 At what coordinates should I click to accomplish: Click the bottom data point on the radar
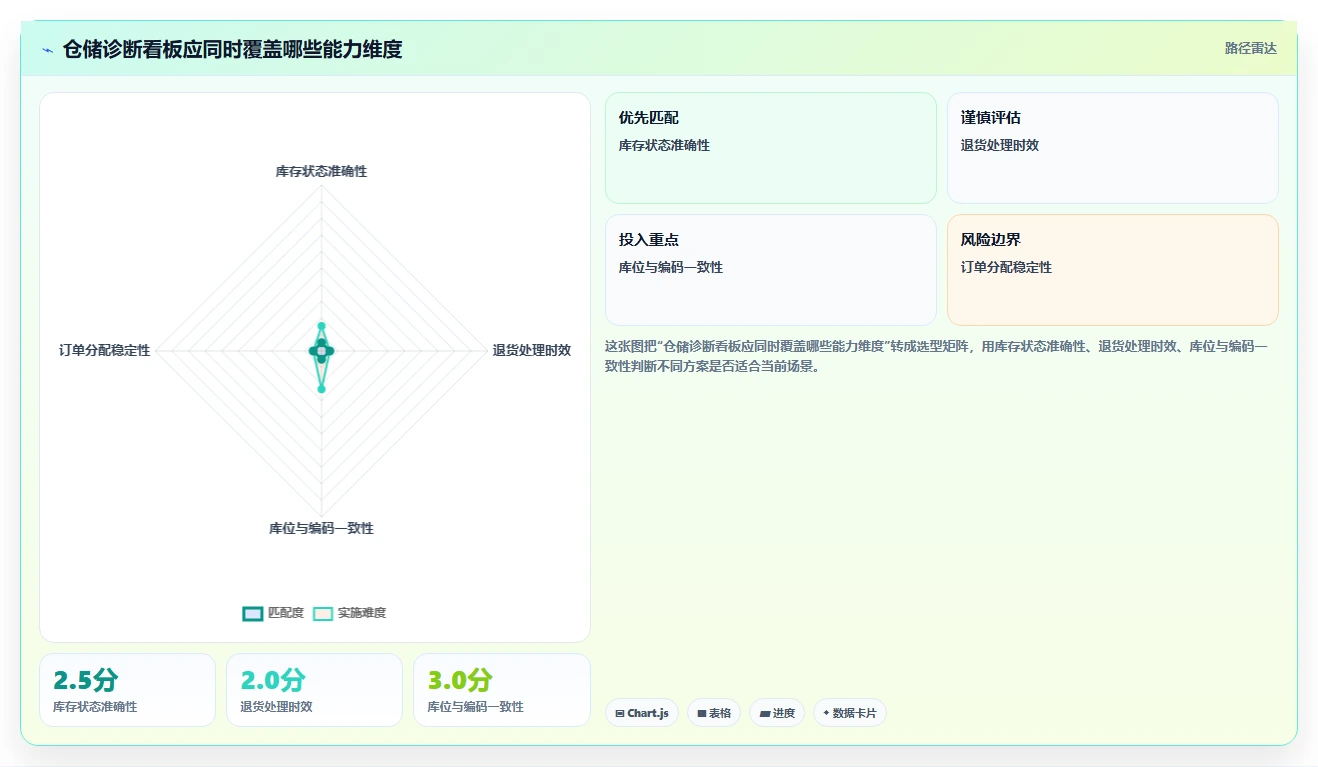tap(321, 389)
